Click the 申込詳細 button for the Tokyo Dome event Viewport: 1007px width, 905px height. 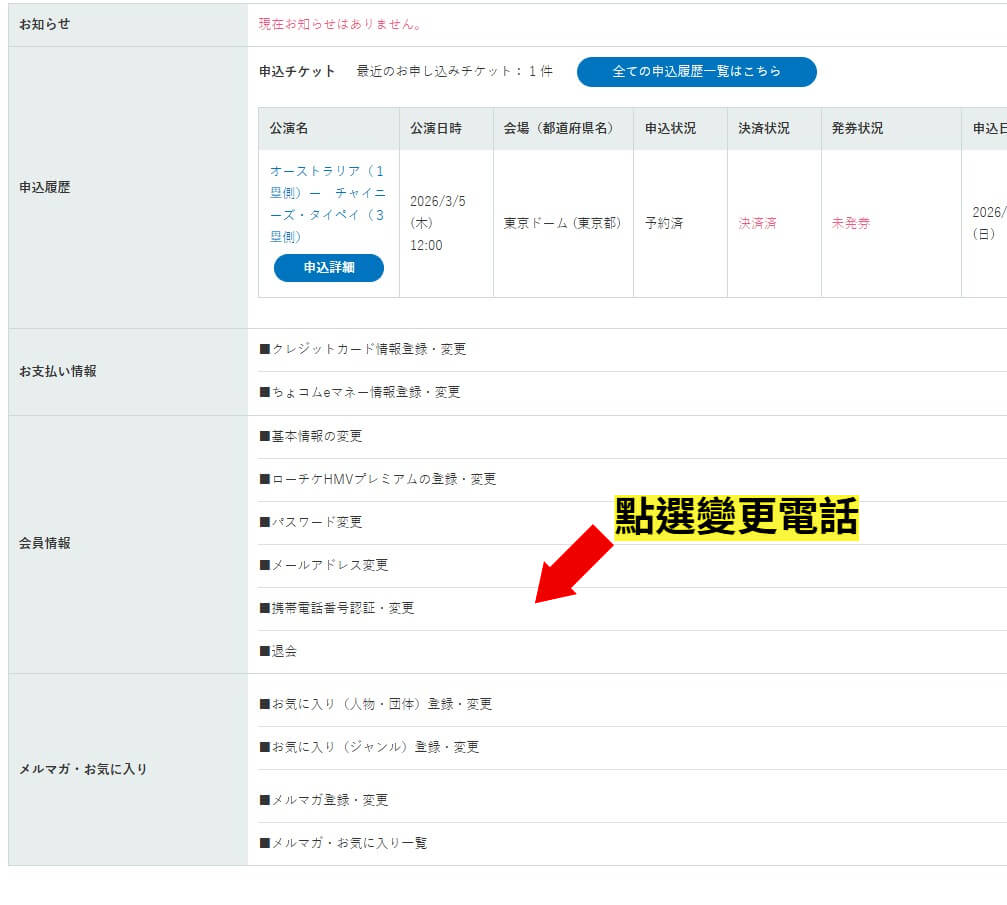pyautogui.click(x=327, y=268)
